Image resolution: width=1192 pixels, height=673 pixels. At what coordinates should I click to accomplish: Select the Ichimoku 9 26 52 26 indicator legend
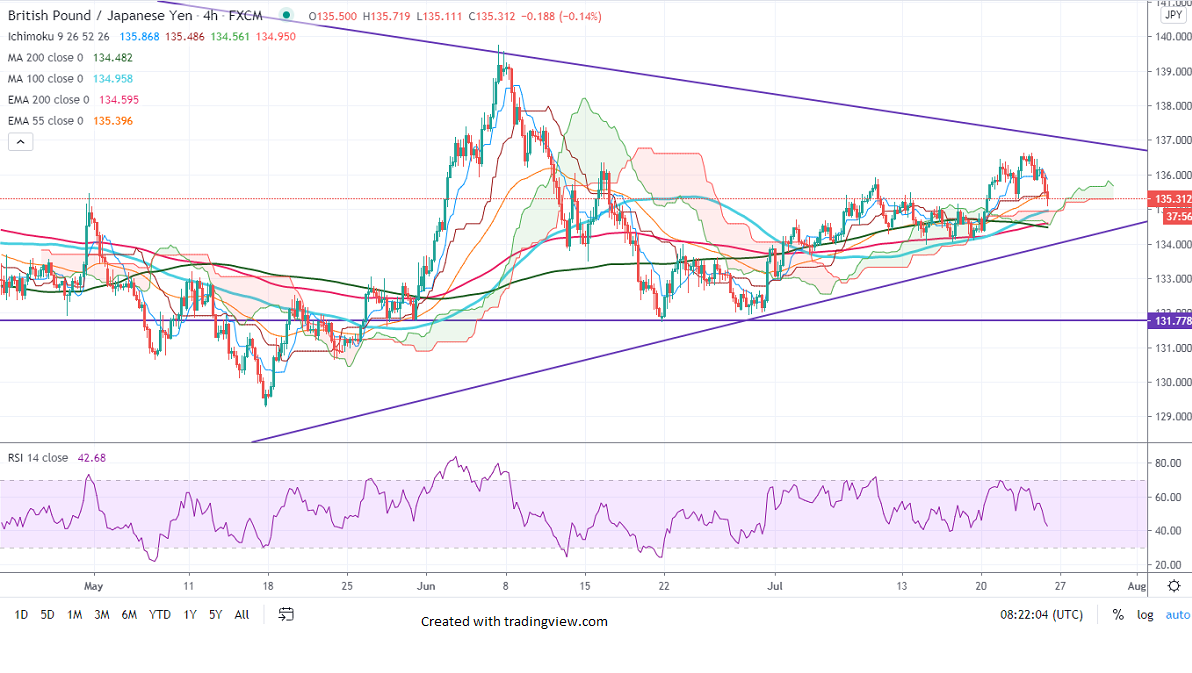pos(59,37)
